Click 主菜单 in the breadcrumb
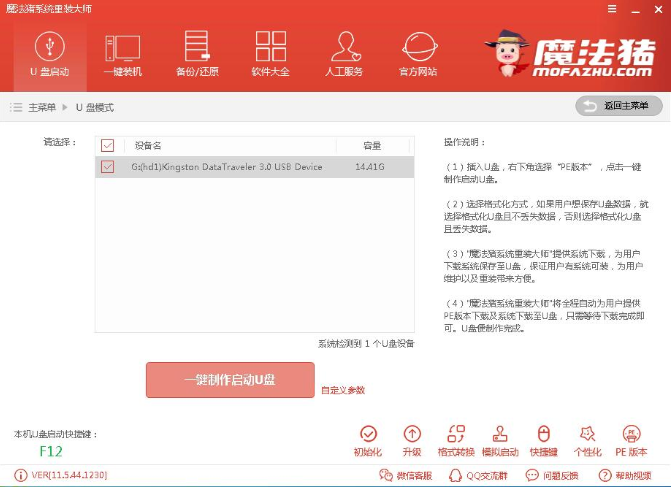This screenshot has height=487, width=671. 42,107
